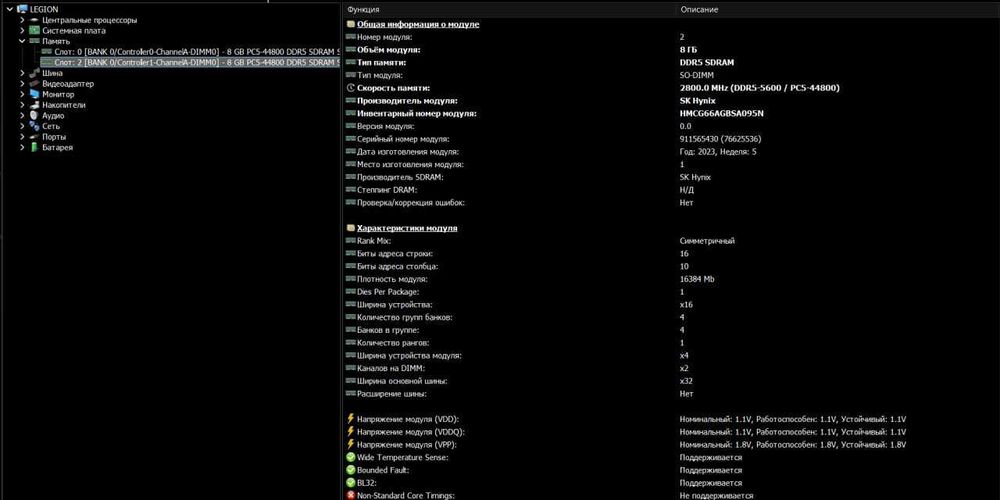1000x500 pixels.
Task: Expand the Монитор node
Action: point(22,94)
